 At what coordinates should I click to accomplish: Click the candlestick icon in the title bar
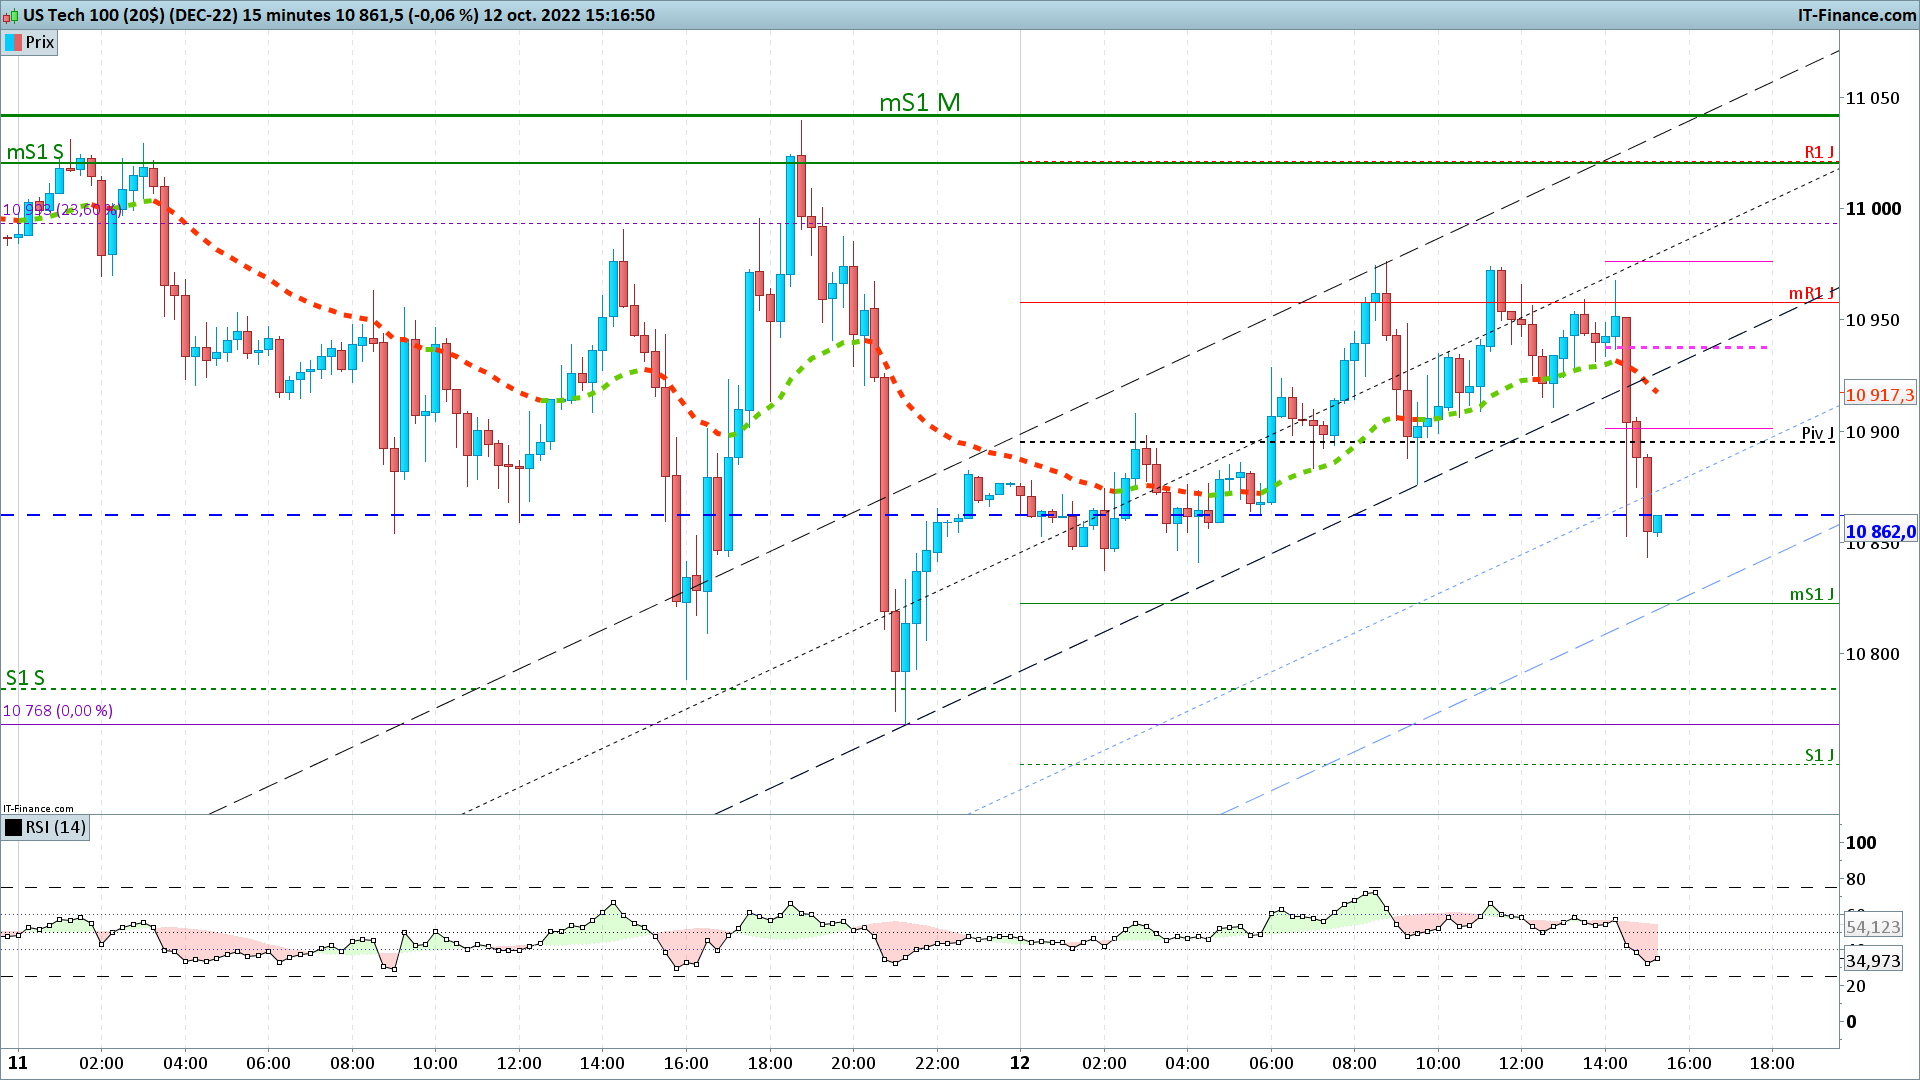tap(11, 15)
